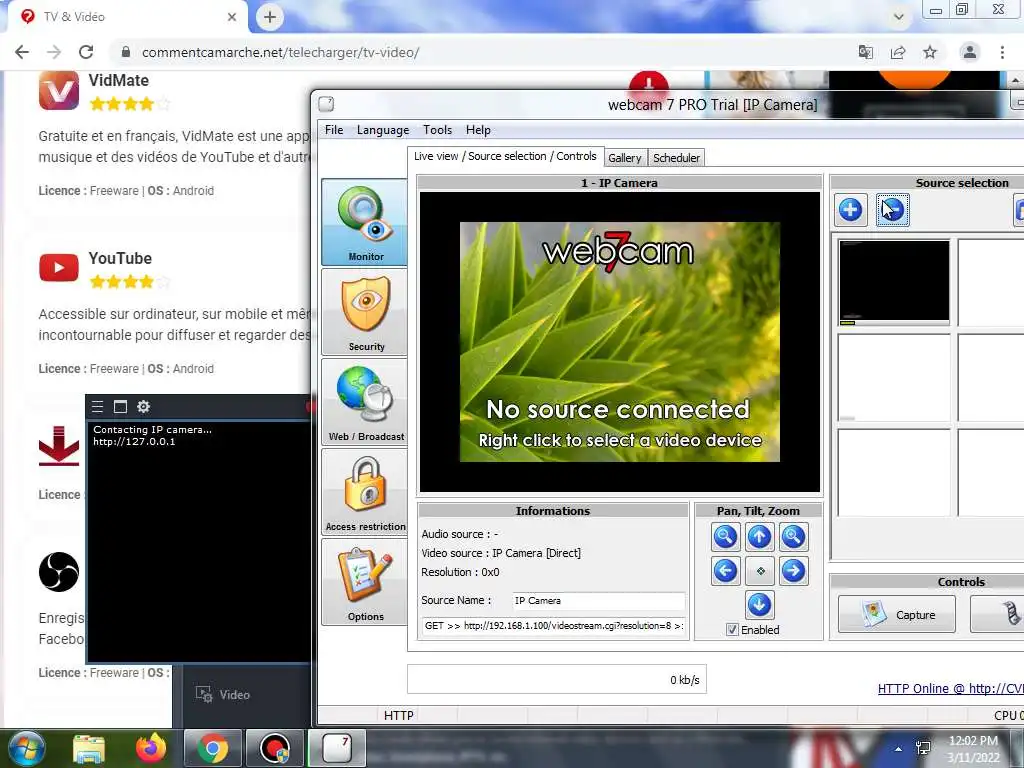This screenshot has height=768, width=1024.
Task: Bookmark the page with the star icon
Action: pyautogui.click(x=930, y=52)
